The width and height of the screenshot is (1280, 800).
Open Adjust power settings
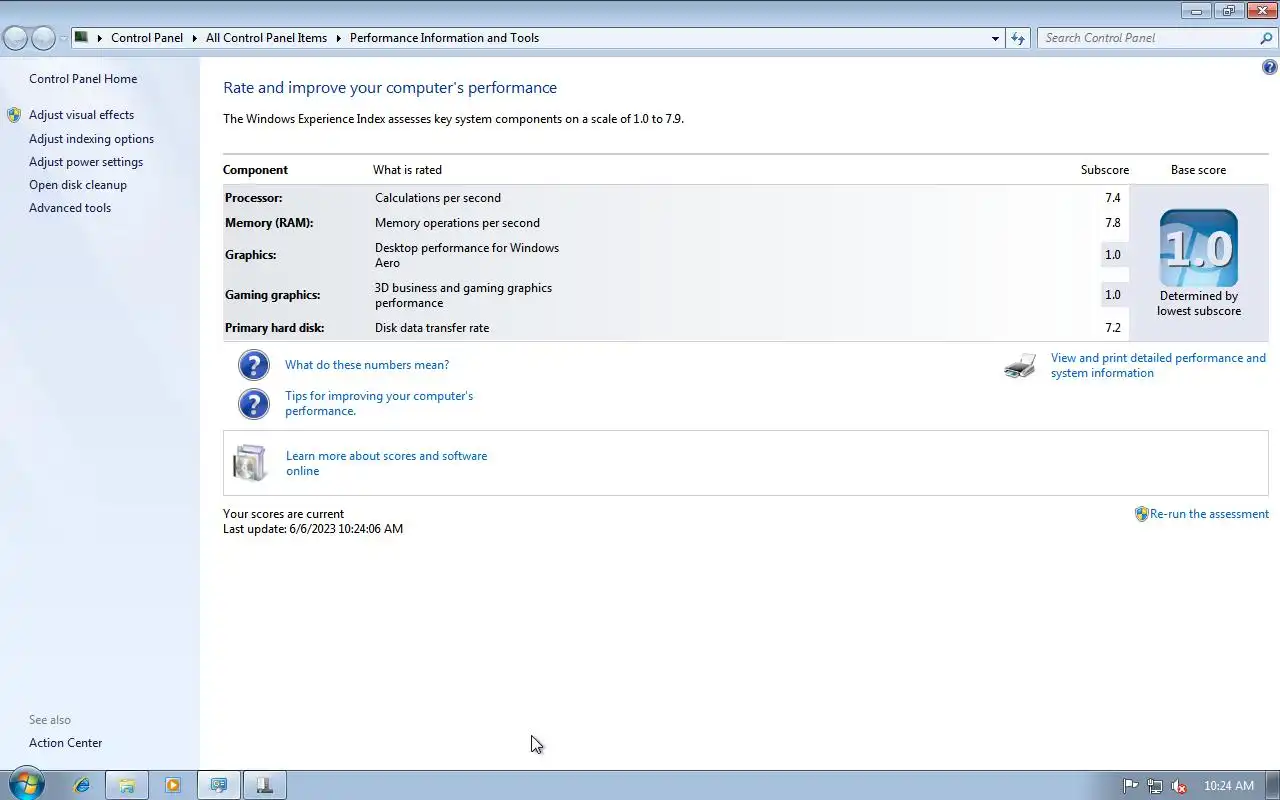coord(86,162)
